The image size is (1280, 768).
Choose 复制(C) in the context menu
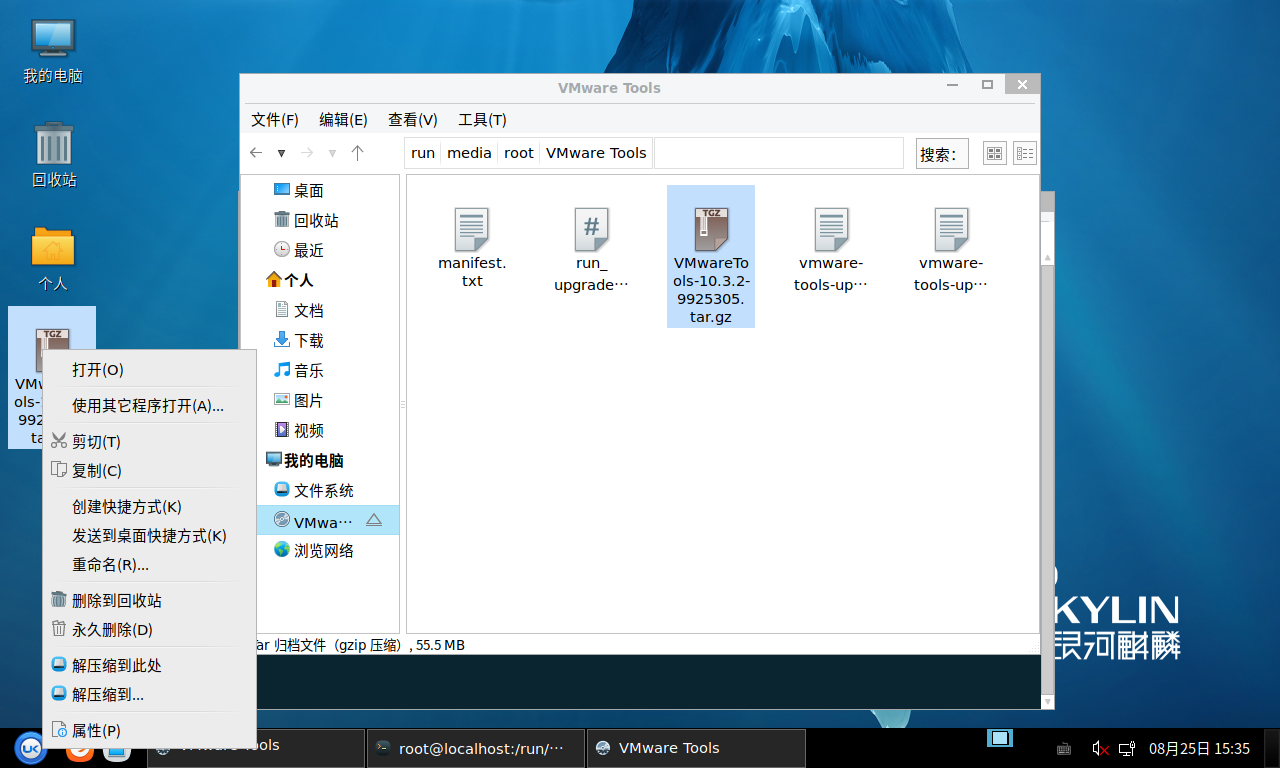point(149,471)
